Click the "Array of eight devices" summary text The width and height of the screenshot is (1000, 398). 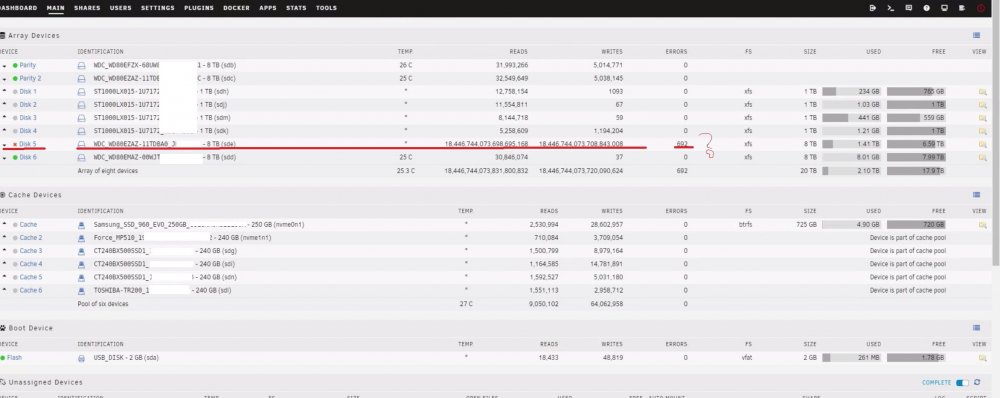[108, 171]
